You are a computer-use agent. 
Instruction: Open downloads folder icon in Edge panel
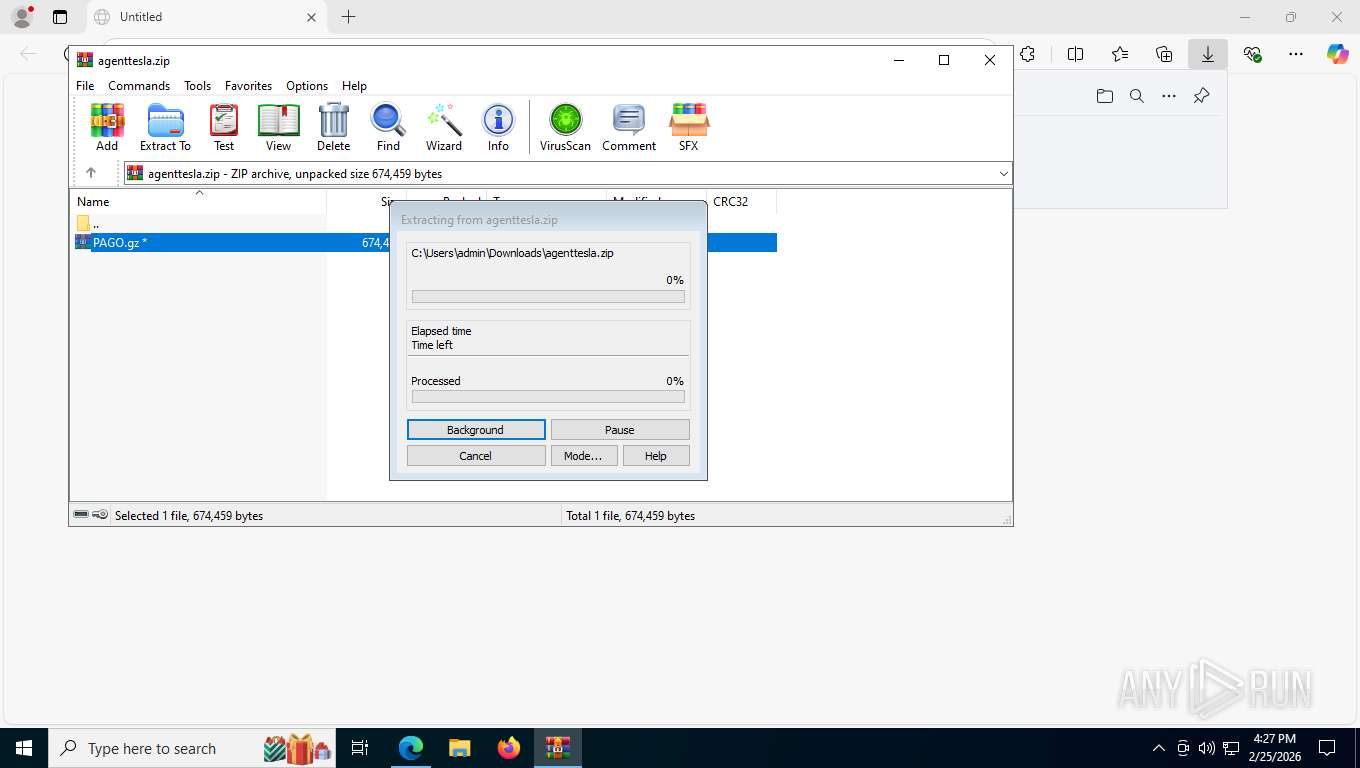(x=1105, y=96)
